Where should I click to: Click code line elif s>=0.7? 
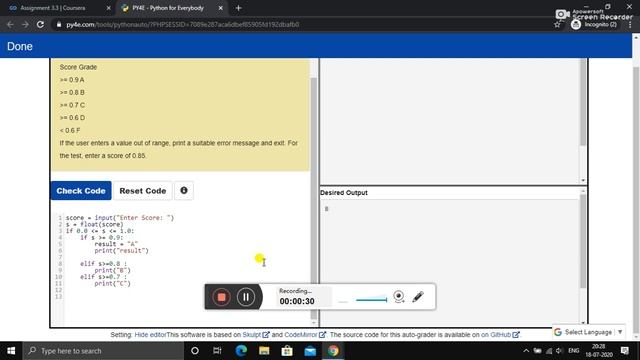(x=103, y=277)
